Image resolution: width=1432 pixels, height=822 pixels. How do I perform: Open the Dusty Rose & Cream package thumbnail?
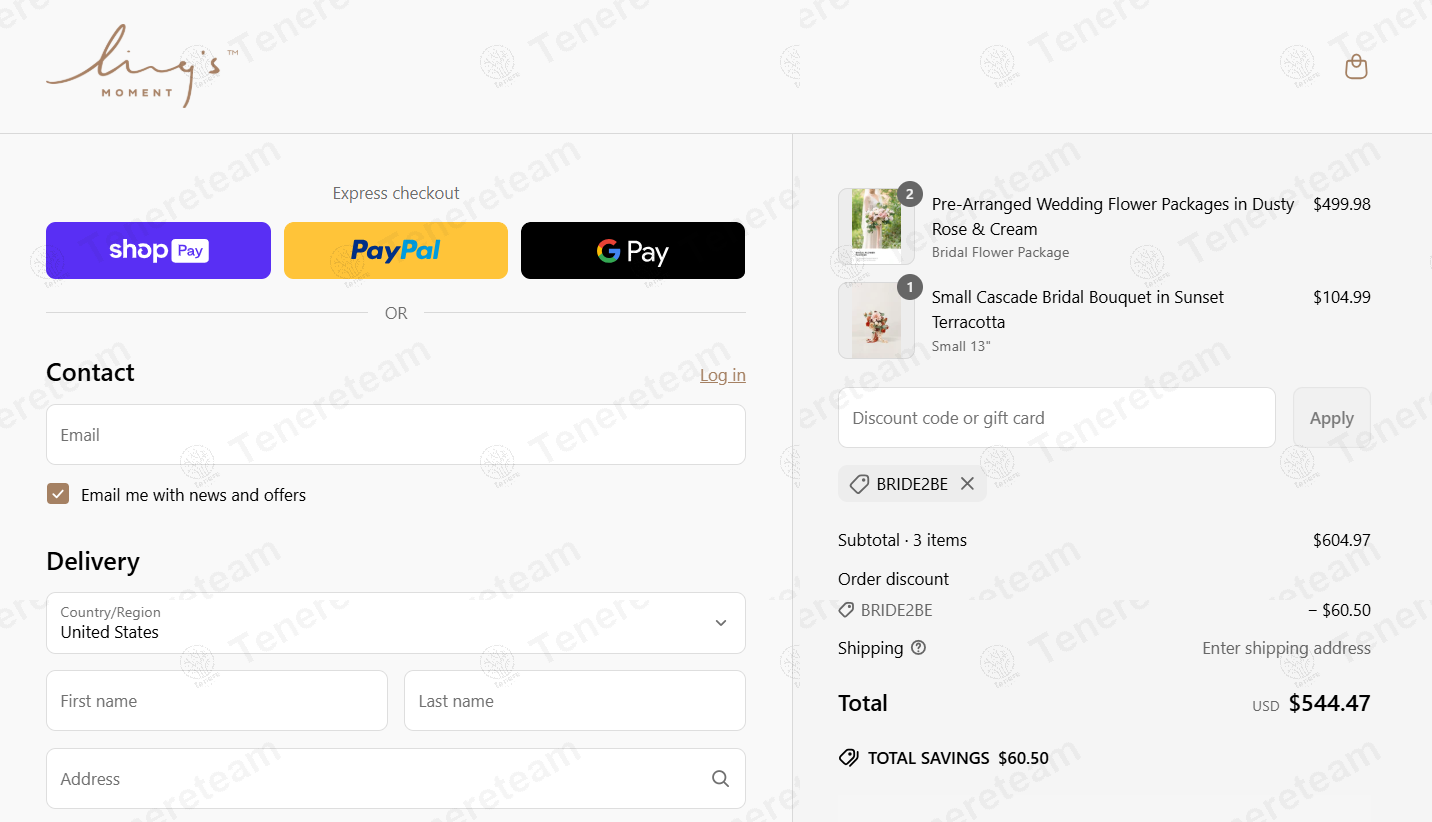click(876, 227)
